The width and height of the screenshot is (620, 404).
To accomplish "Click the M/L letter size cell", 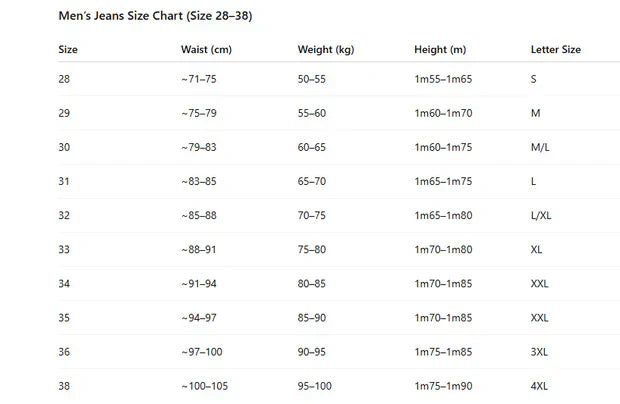I will pyautogui.click(x=540, y=147).
